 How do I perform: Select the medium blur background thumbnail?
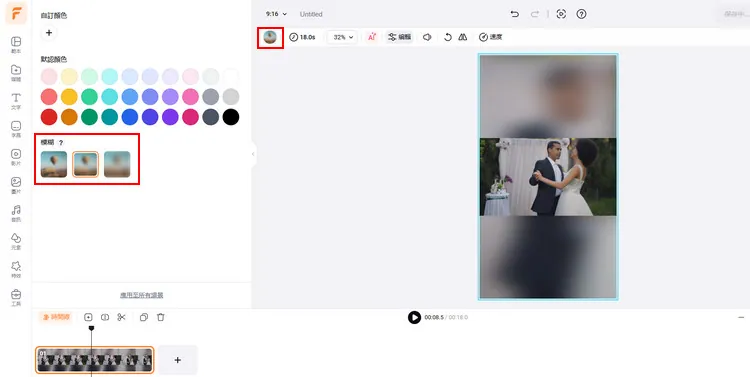coord(85,164)
